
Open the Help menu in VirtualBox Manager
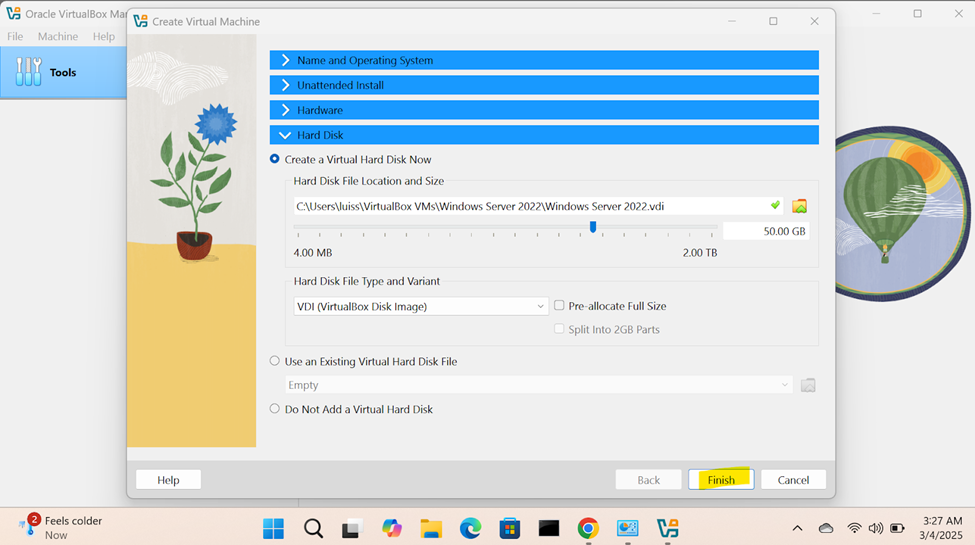pyautogui.click(x=104, y=36)
